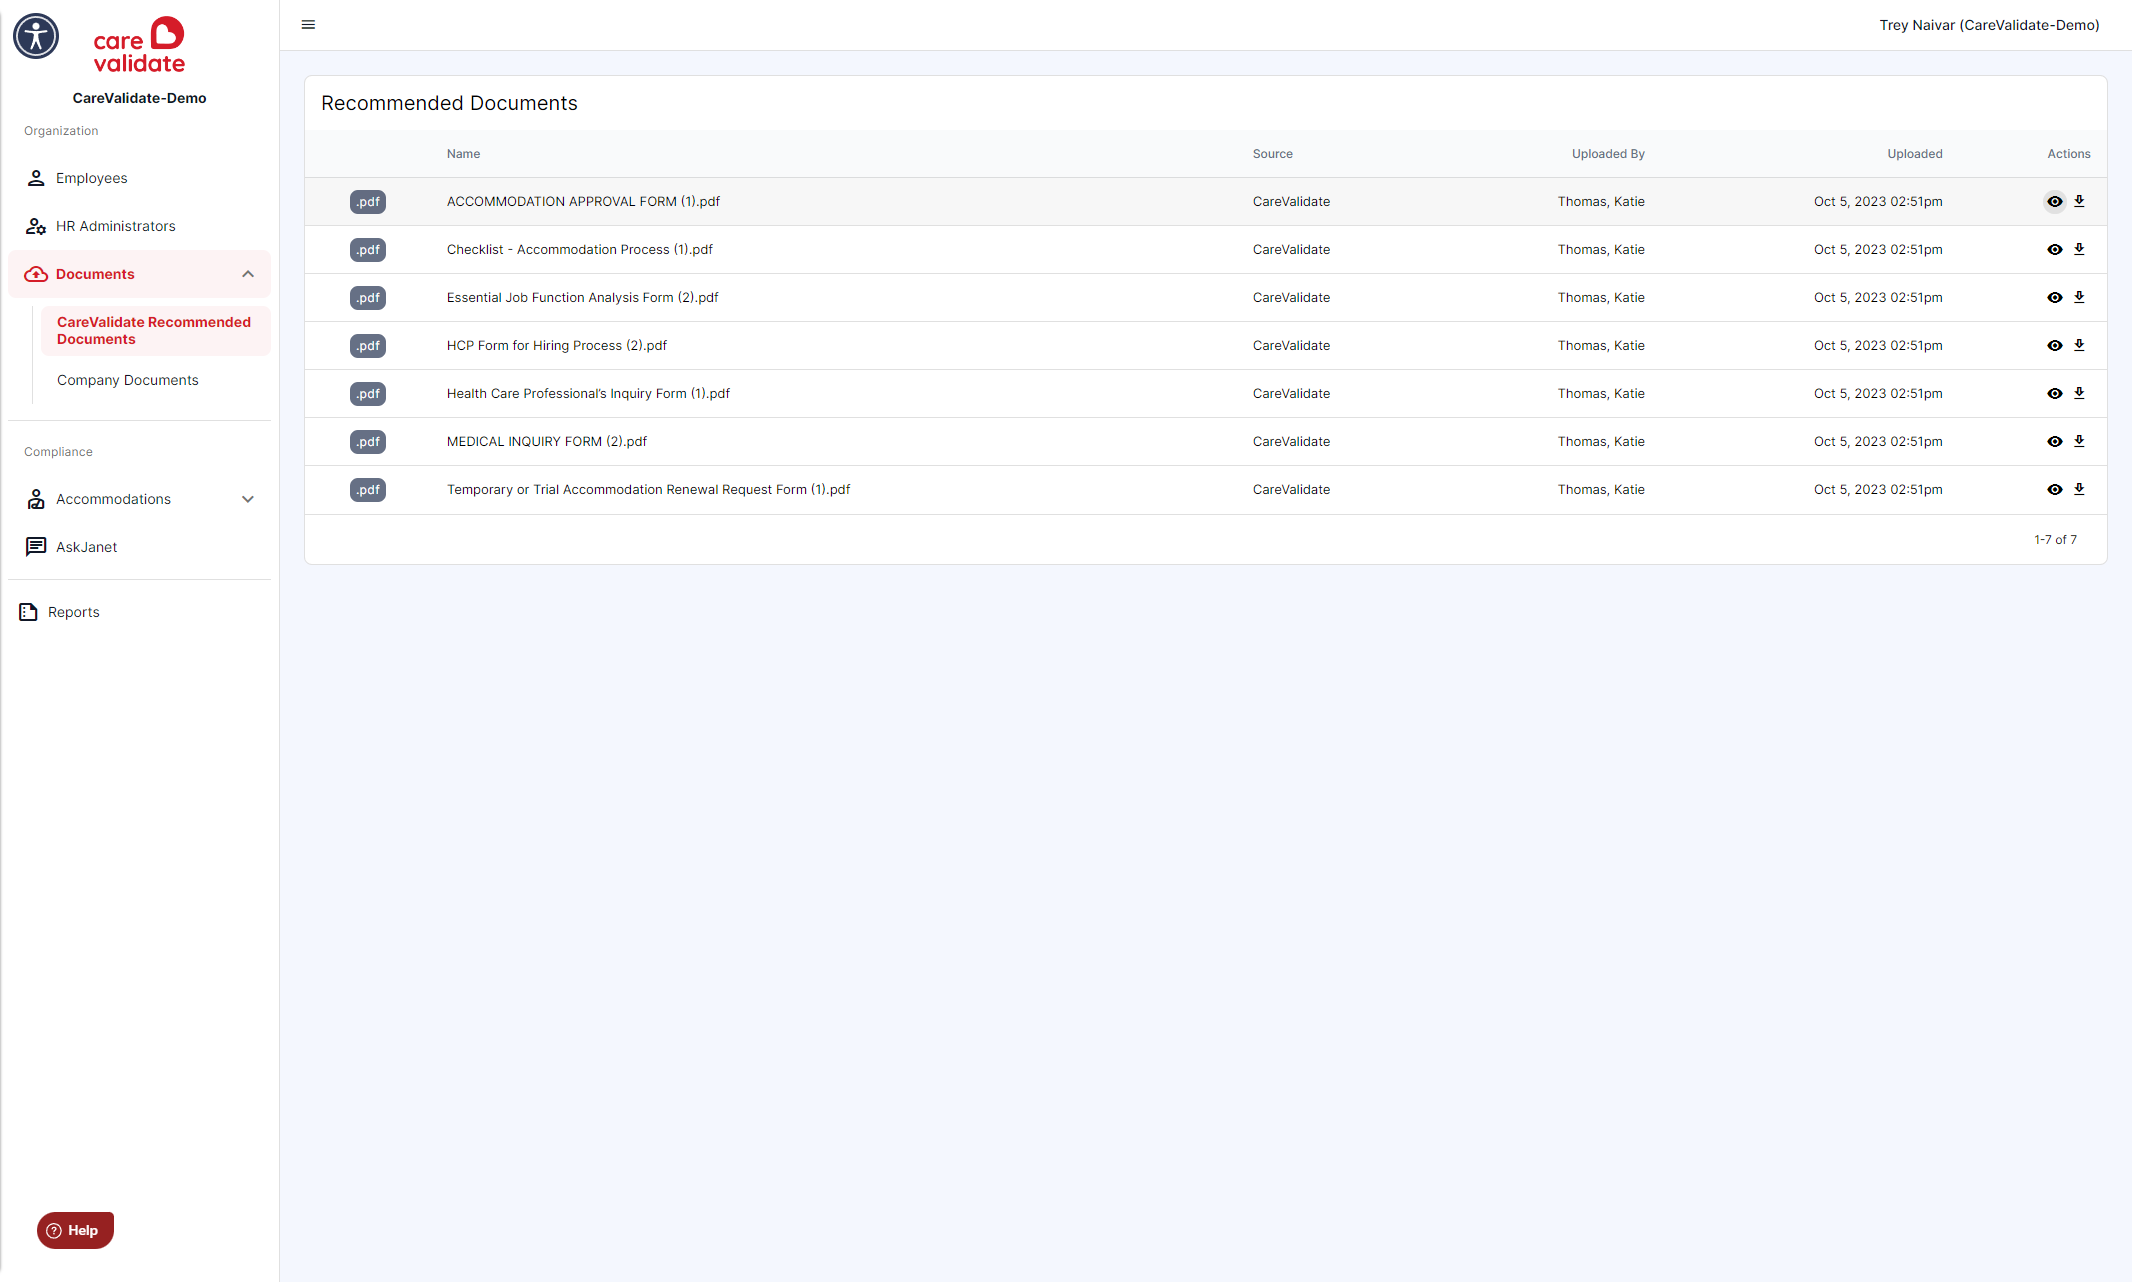Click the '1-7 of 7' pagination text
This screenshot has width=2132, height=1282.
click(2055, 540)
